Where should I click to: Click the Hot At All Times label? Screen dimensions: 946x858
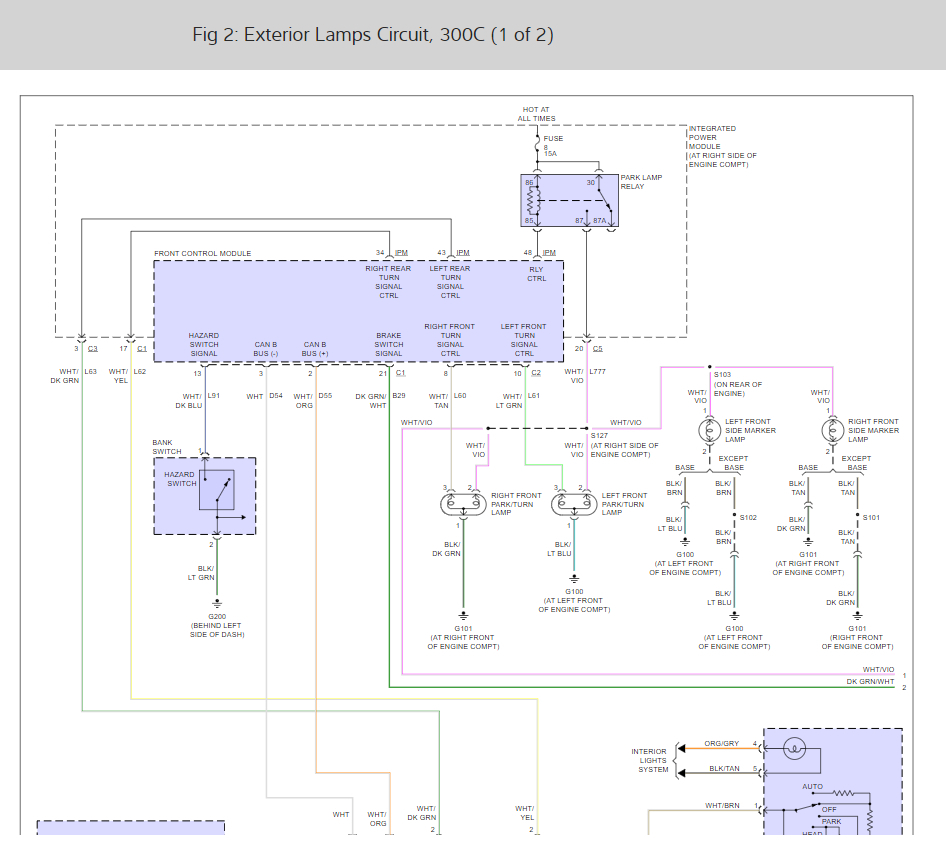[536, 114]
